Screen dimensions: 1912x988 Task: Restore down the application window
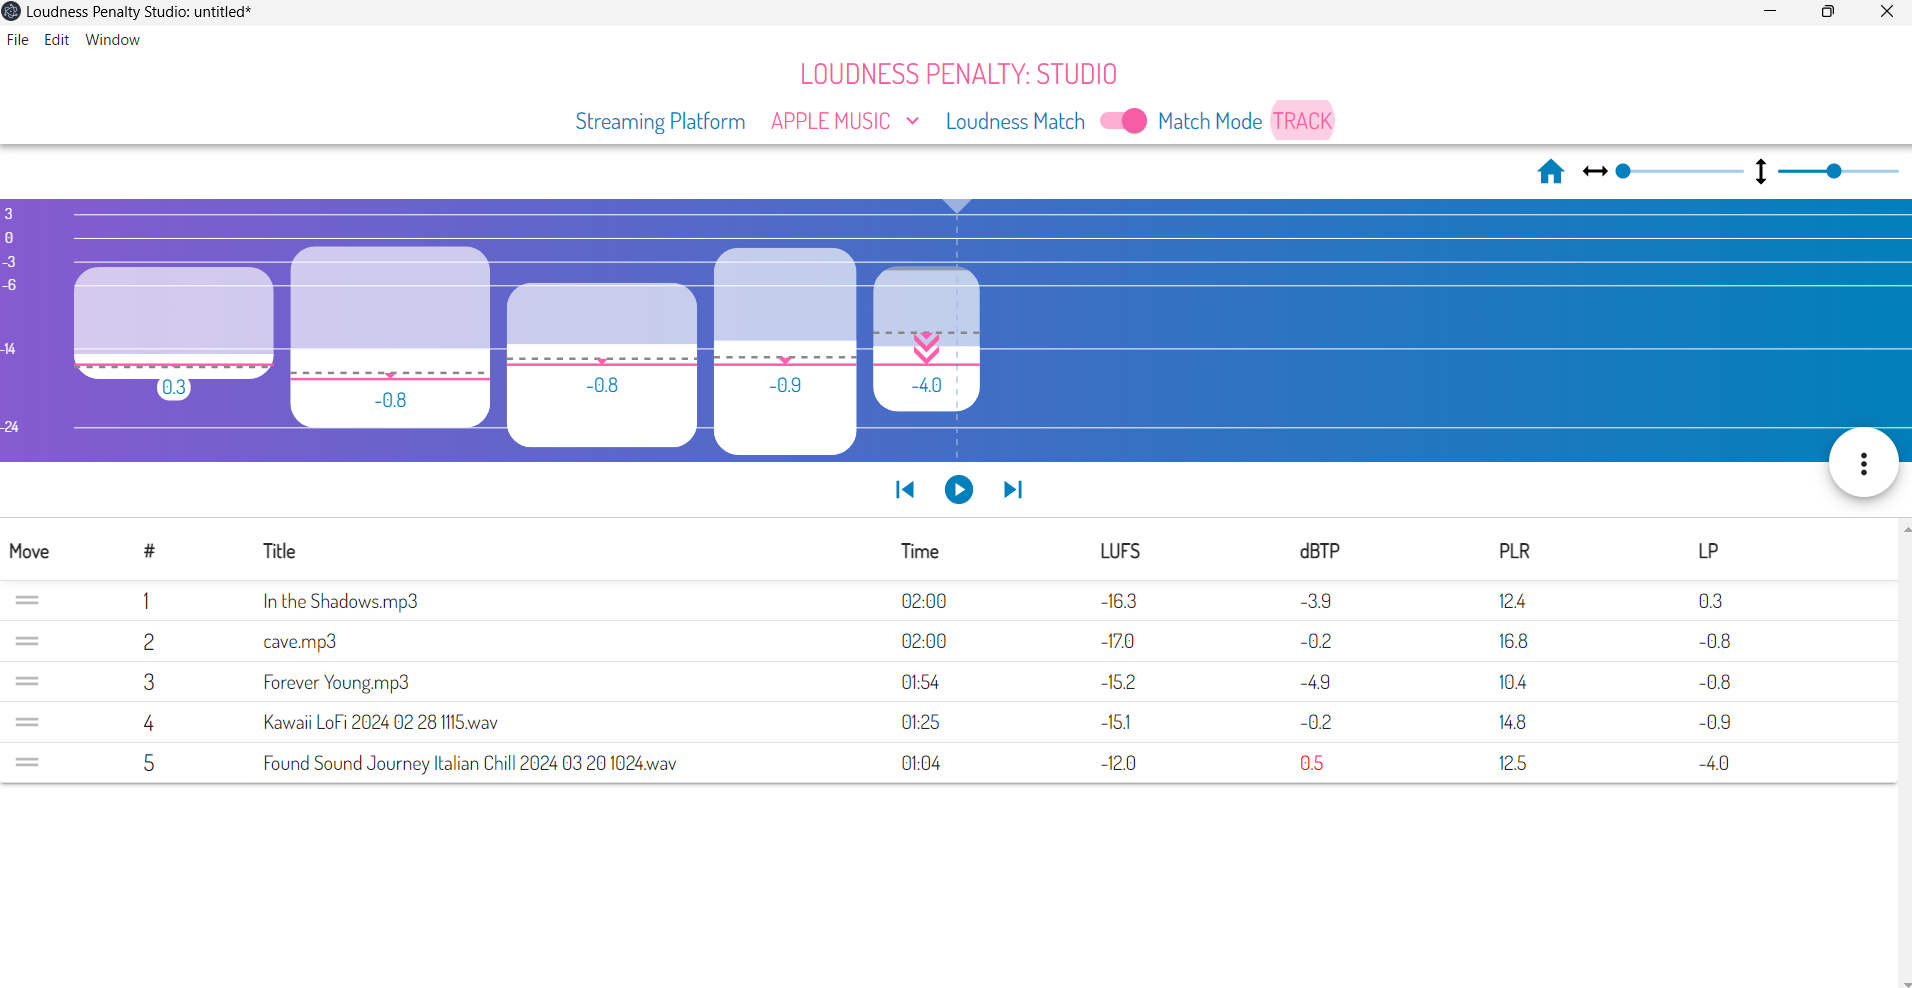1827,11
